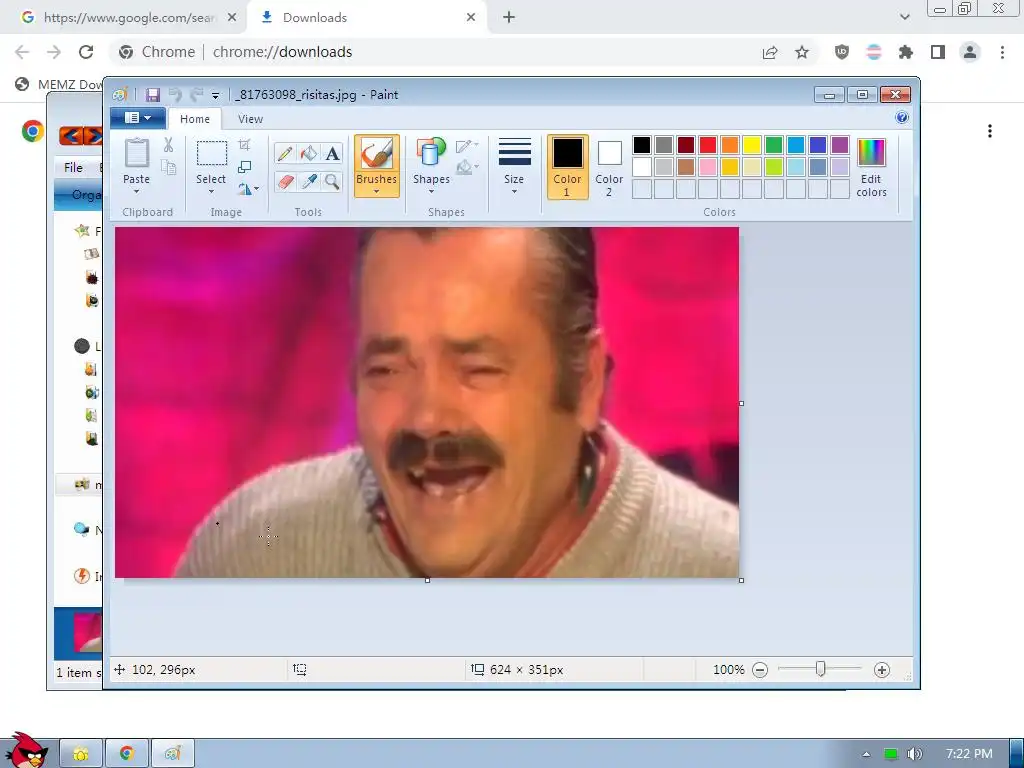Click the uBlock Origin shield icon

point(842,52)
